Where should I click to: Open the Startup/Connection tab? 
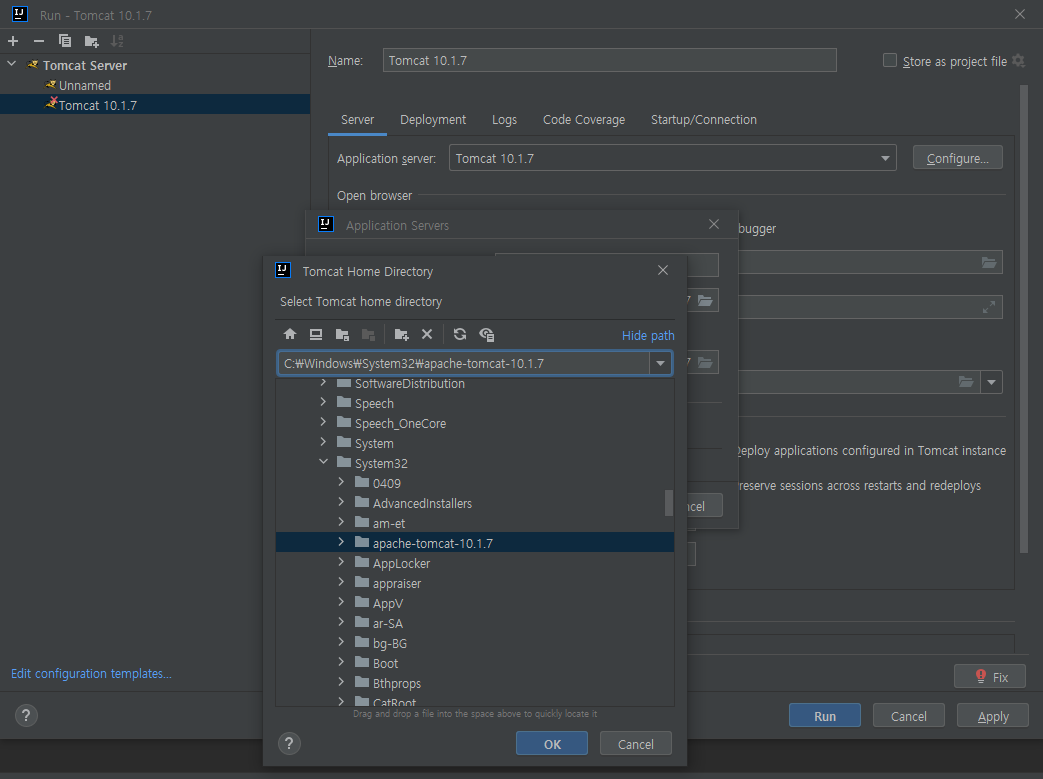[704, 120]
